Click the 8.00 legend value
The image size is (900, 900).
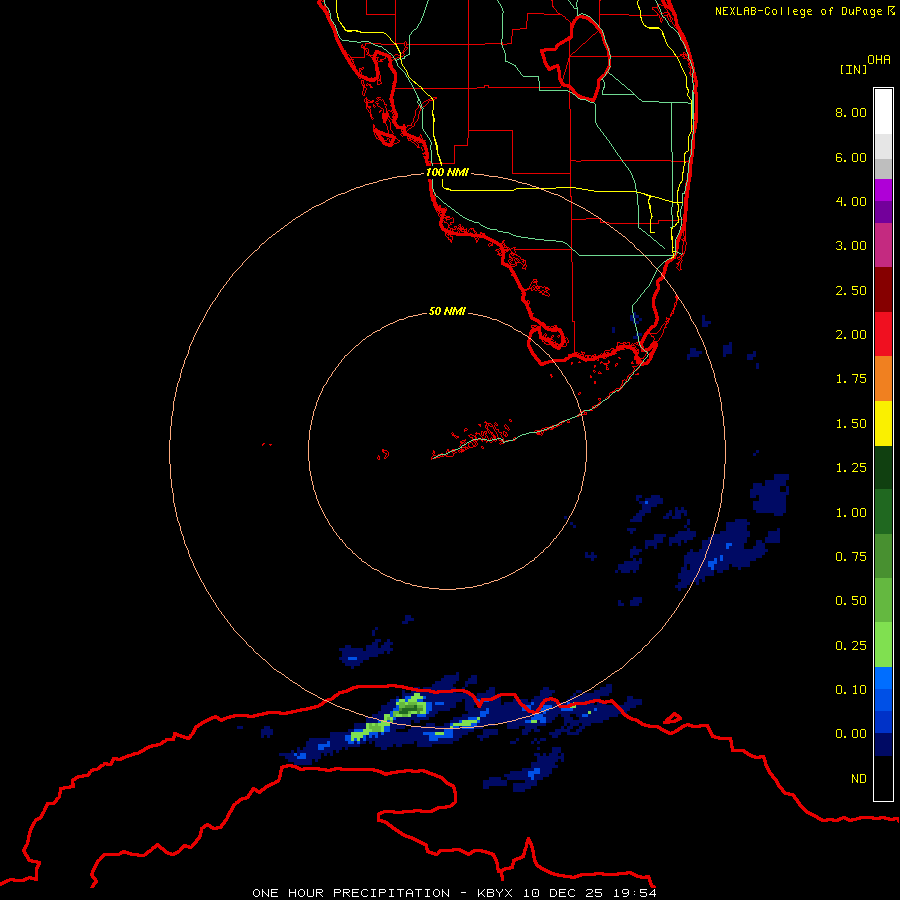851,112
